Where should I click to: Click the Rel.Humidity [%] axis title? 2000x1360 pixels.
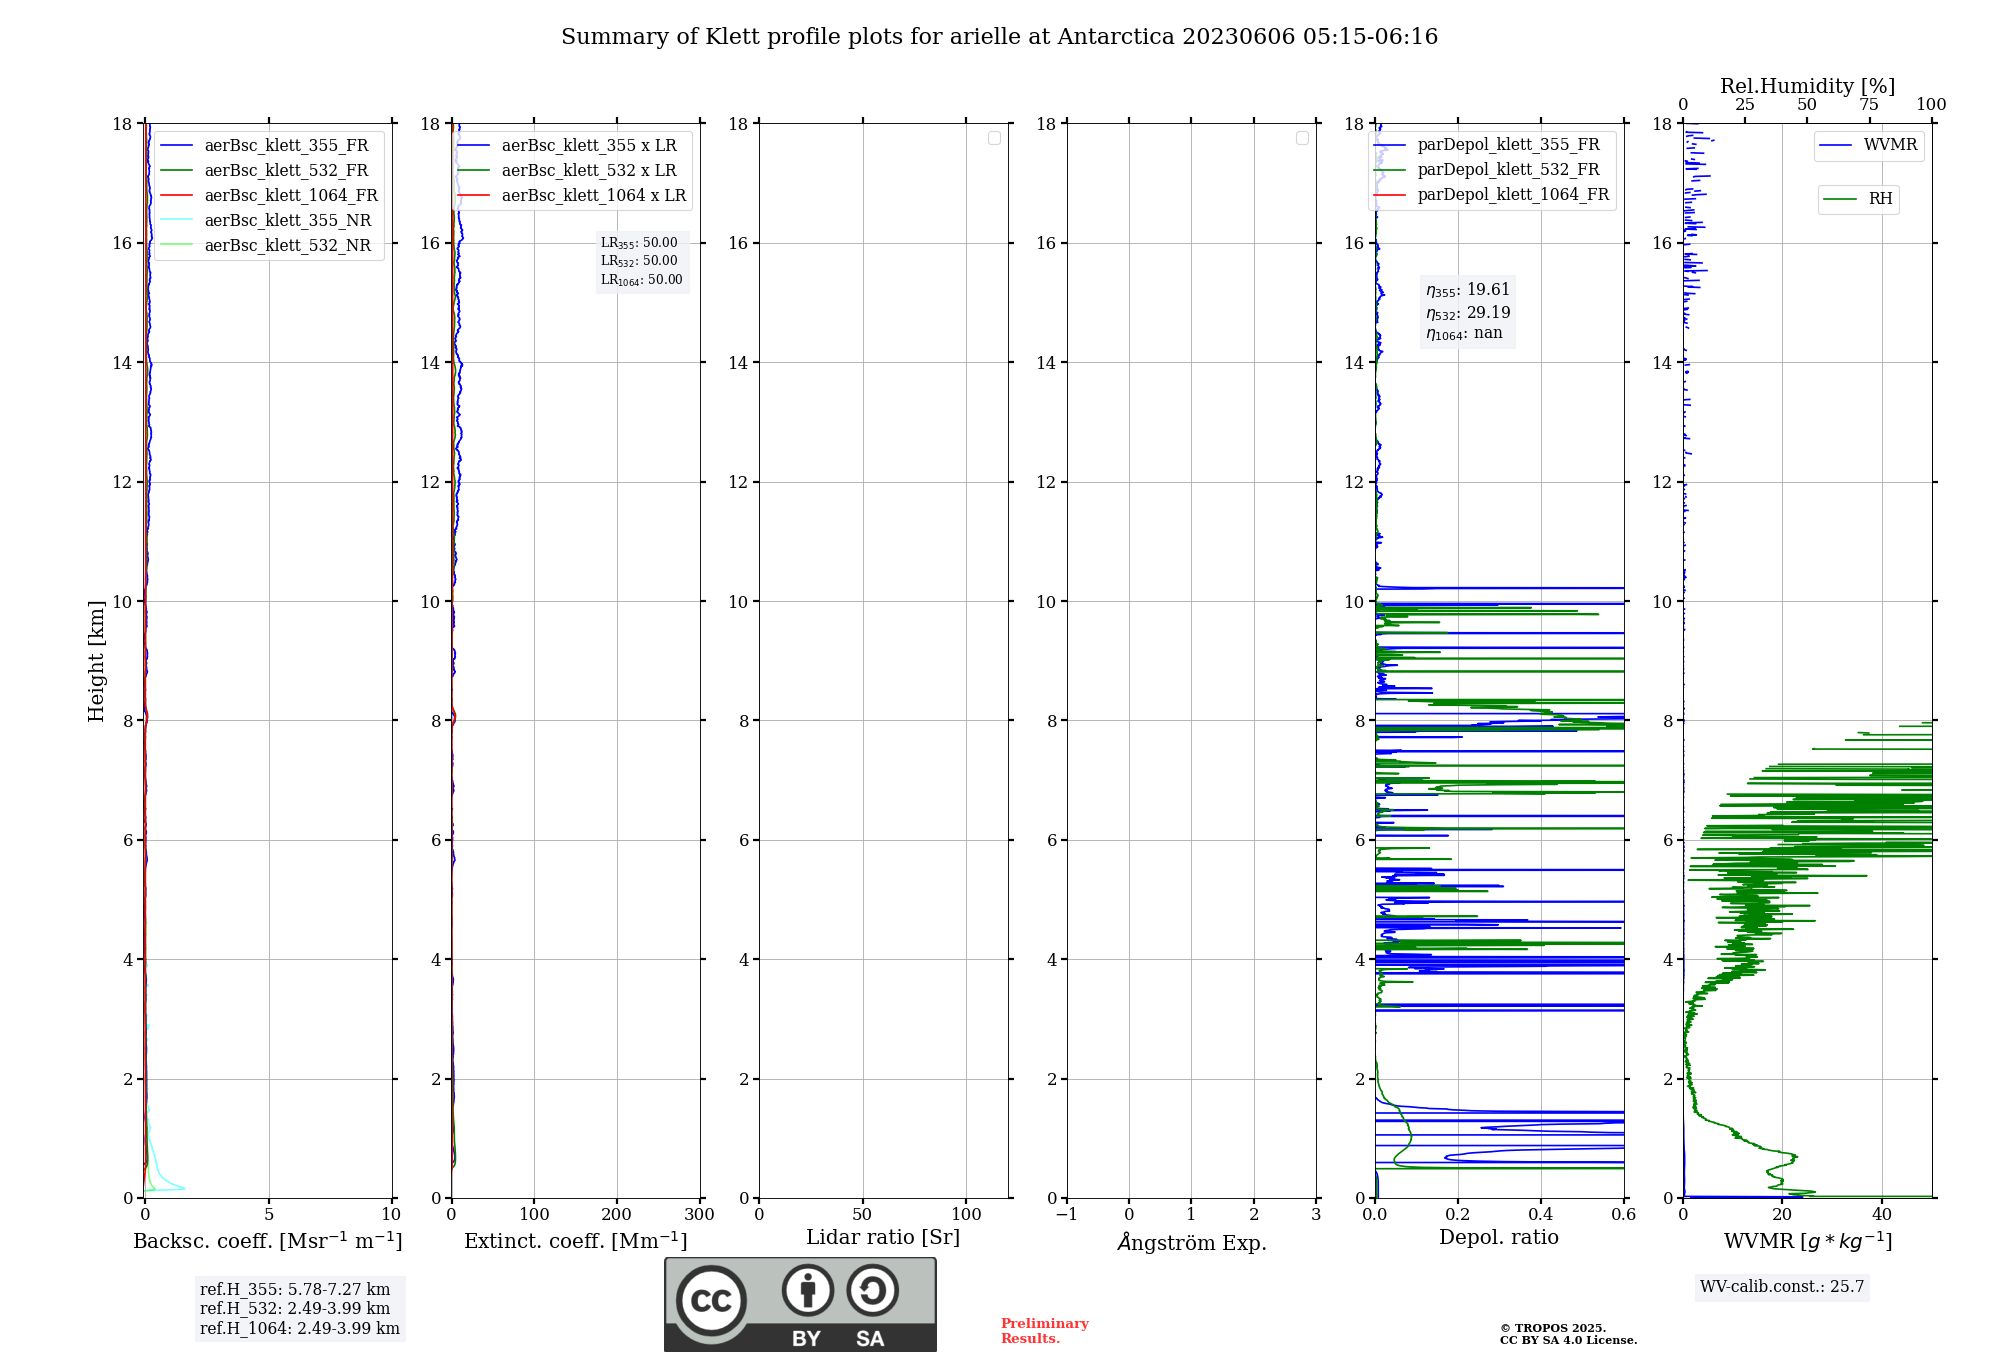point(1807,86)
